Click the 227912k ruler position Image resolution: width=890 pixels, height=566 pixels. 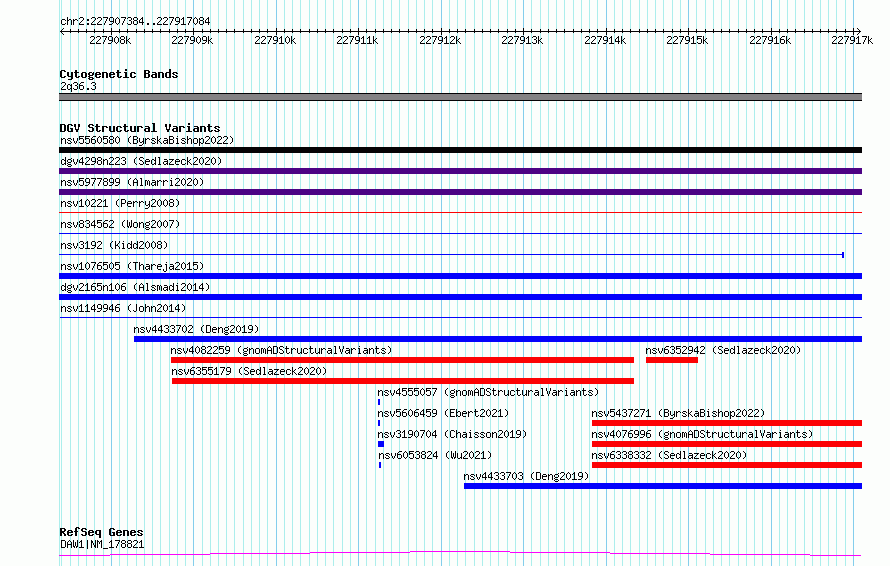point(440,40)
